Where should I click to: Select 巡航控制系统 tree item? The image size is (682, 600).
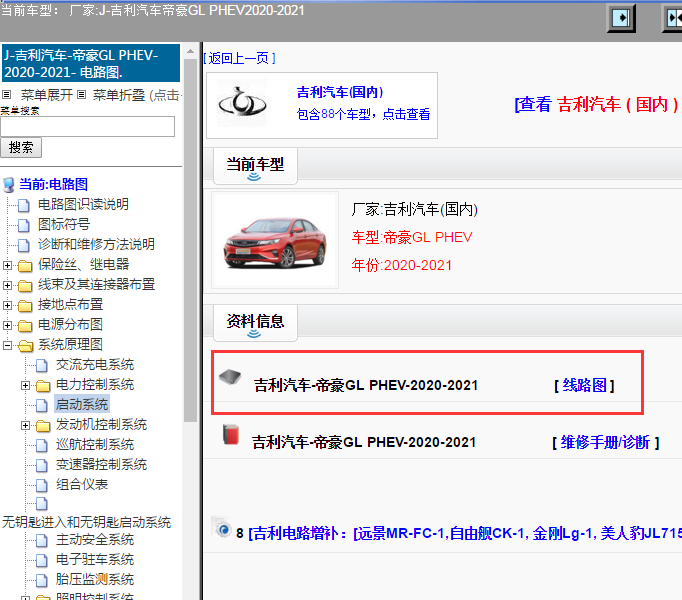(x=95, y=445)
